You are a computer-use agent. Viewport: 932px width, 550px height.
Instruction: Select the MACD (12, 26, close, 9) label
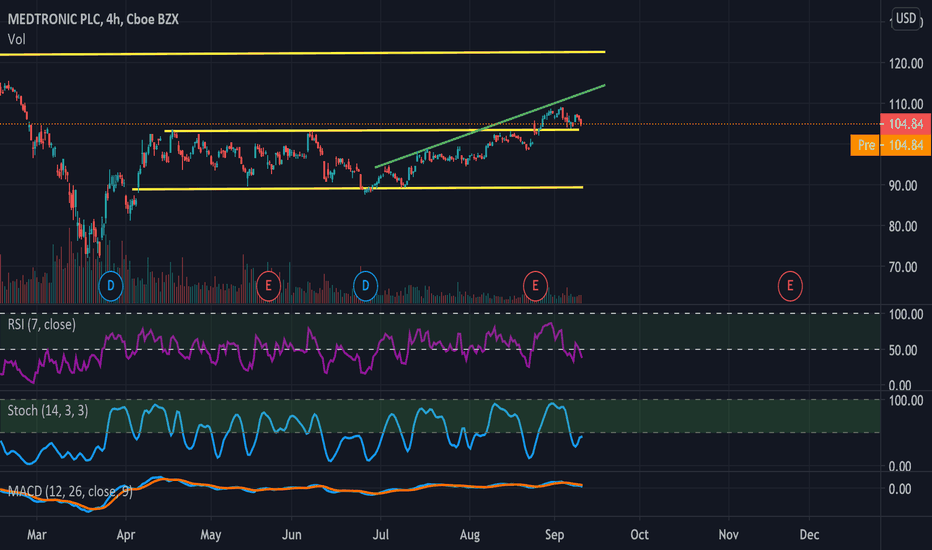pos(70,491)
